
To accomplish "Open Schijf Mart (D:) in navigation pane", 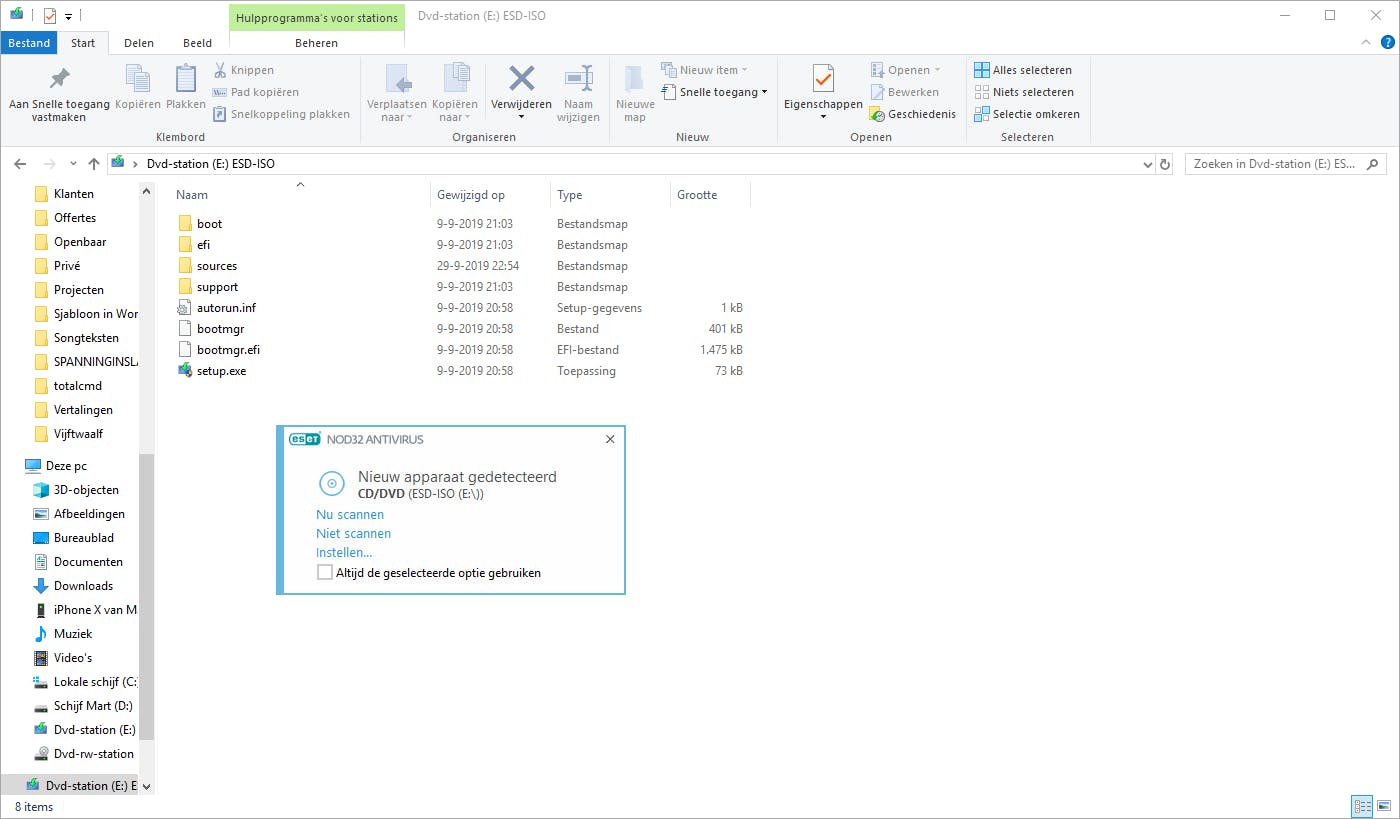I will coord(93,706).
